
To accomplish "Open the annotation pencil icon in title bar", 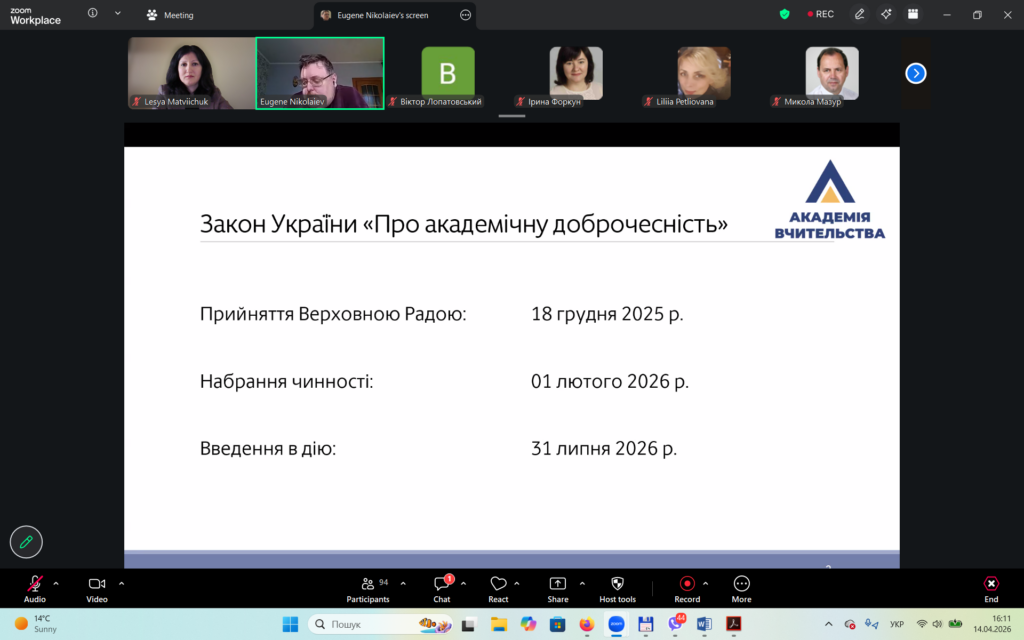I will (859, 14).
